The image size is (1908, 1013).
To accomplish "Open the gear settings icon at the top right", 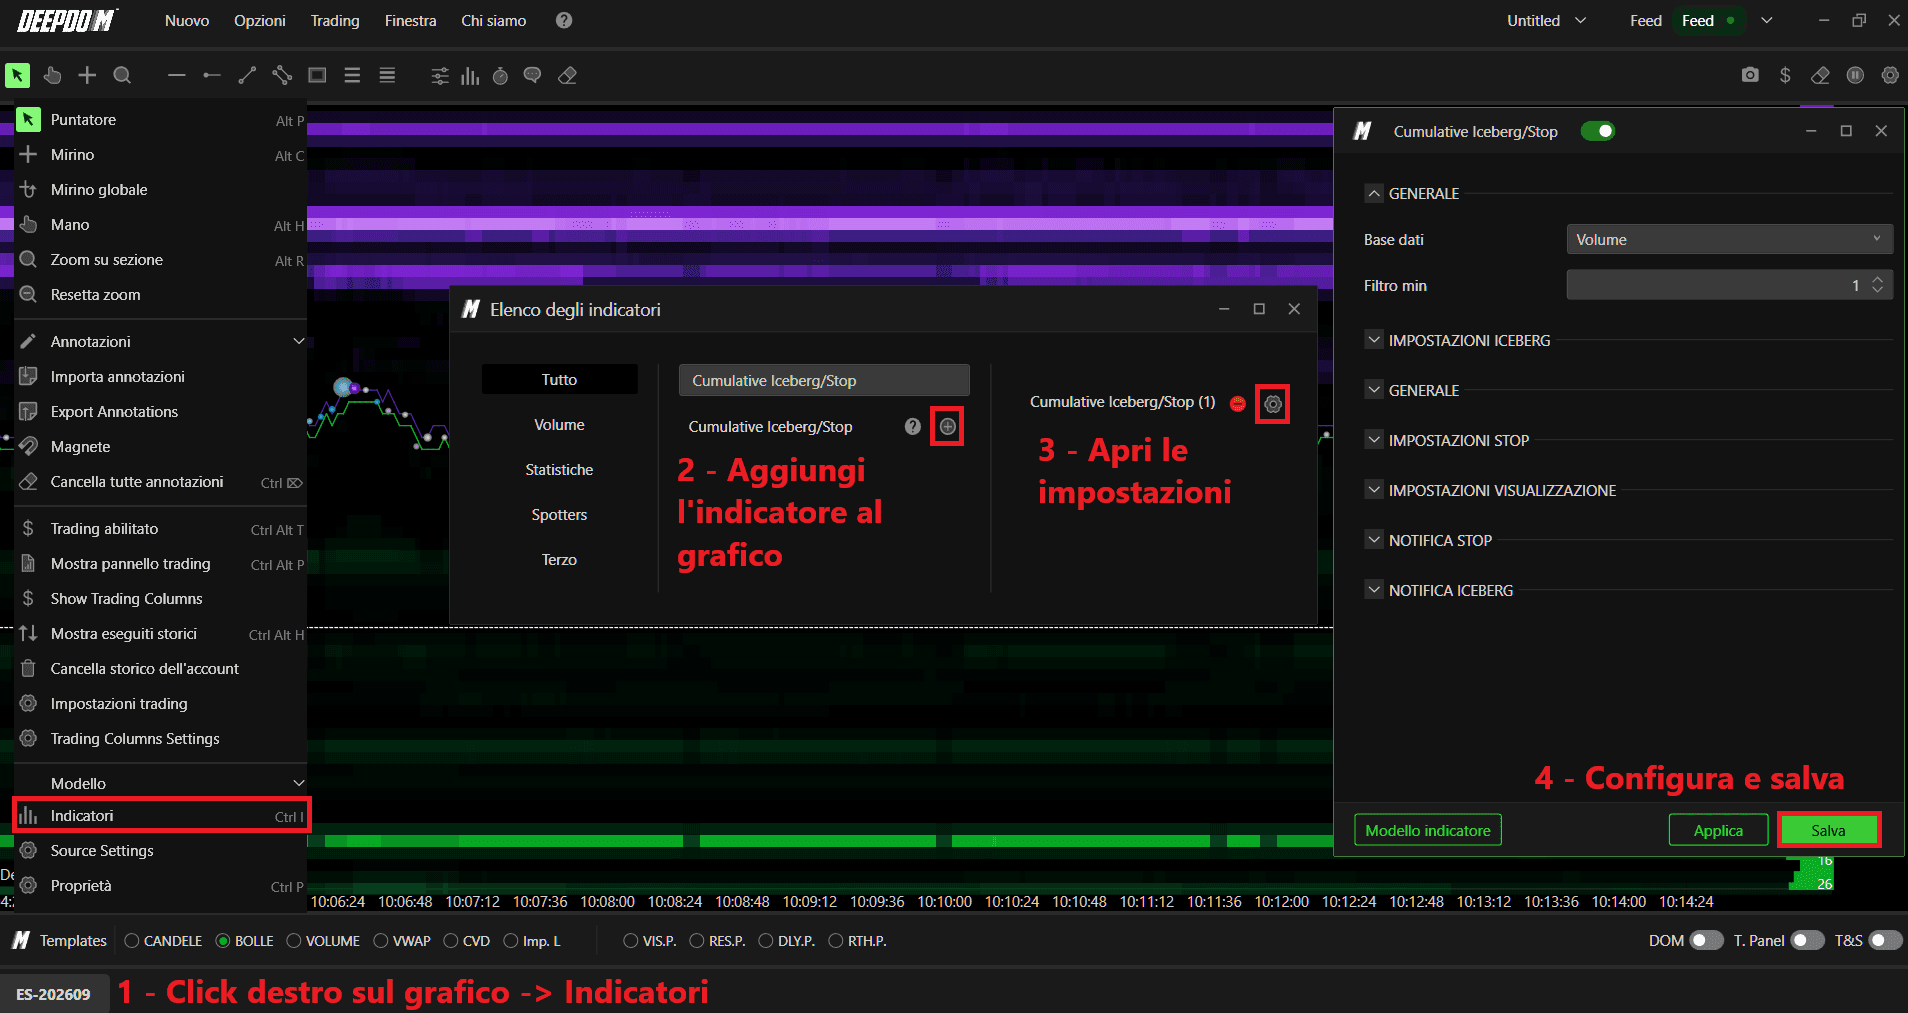I will click(x=1890, y=75).
